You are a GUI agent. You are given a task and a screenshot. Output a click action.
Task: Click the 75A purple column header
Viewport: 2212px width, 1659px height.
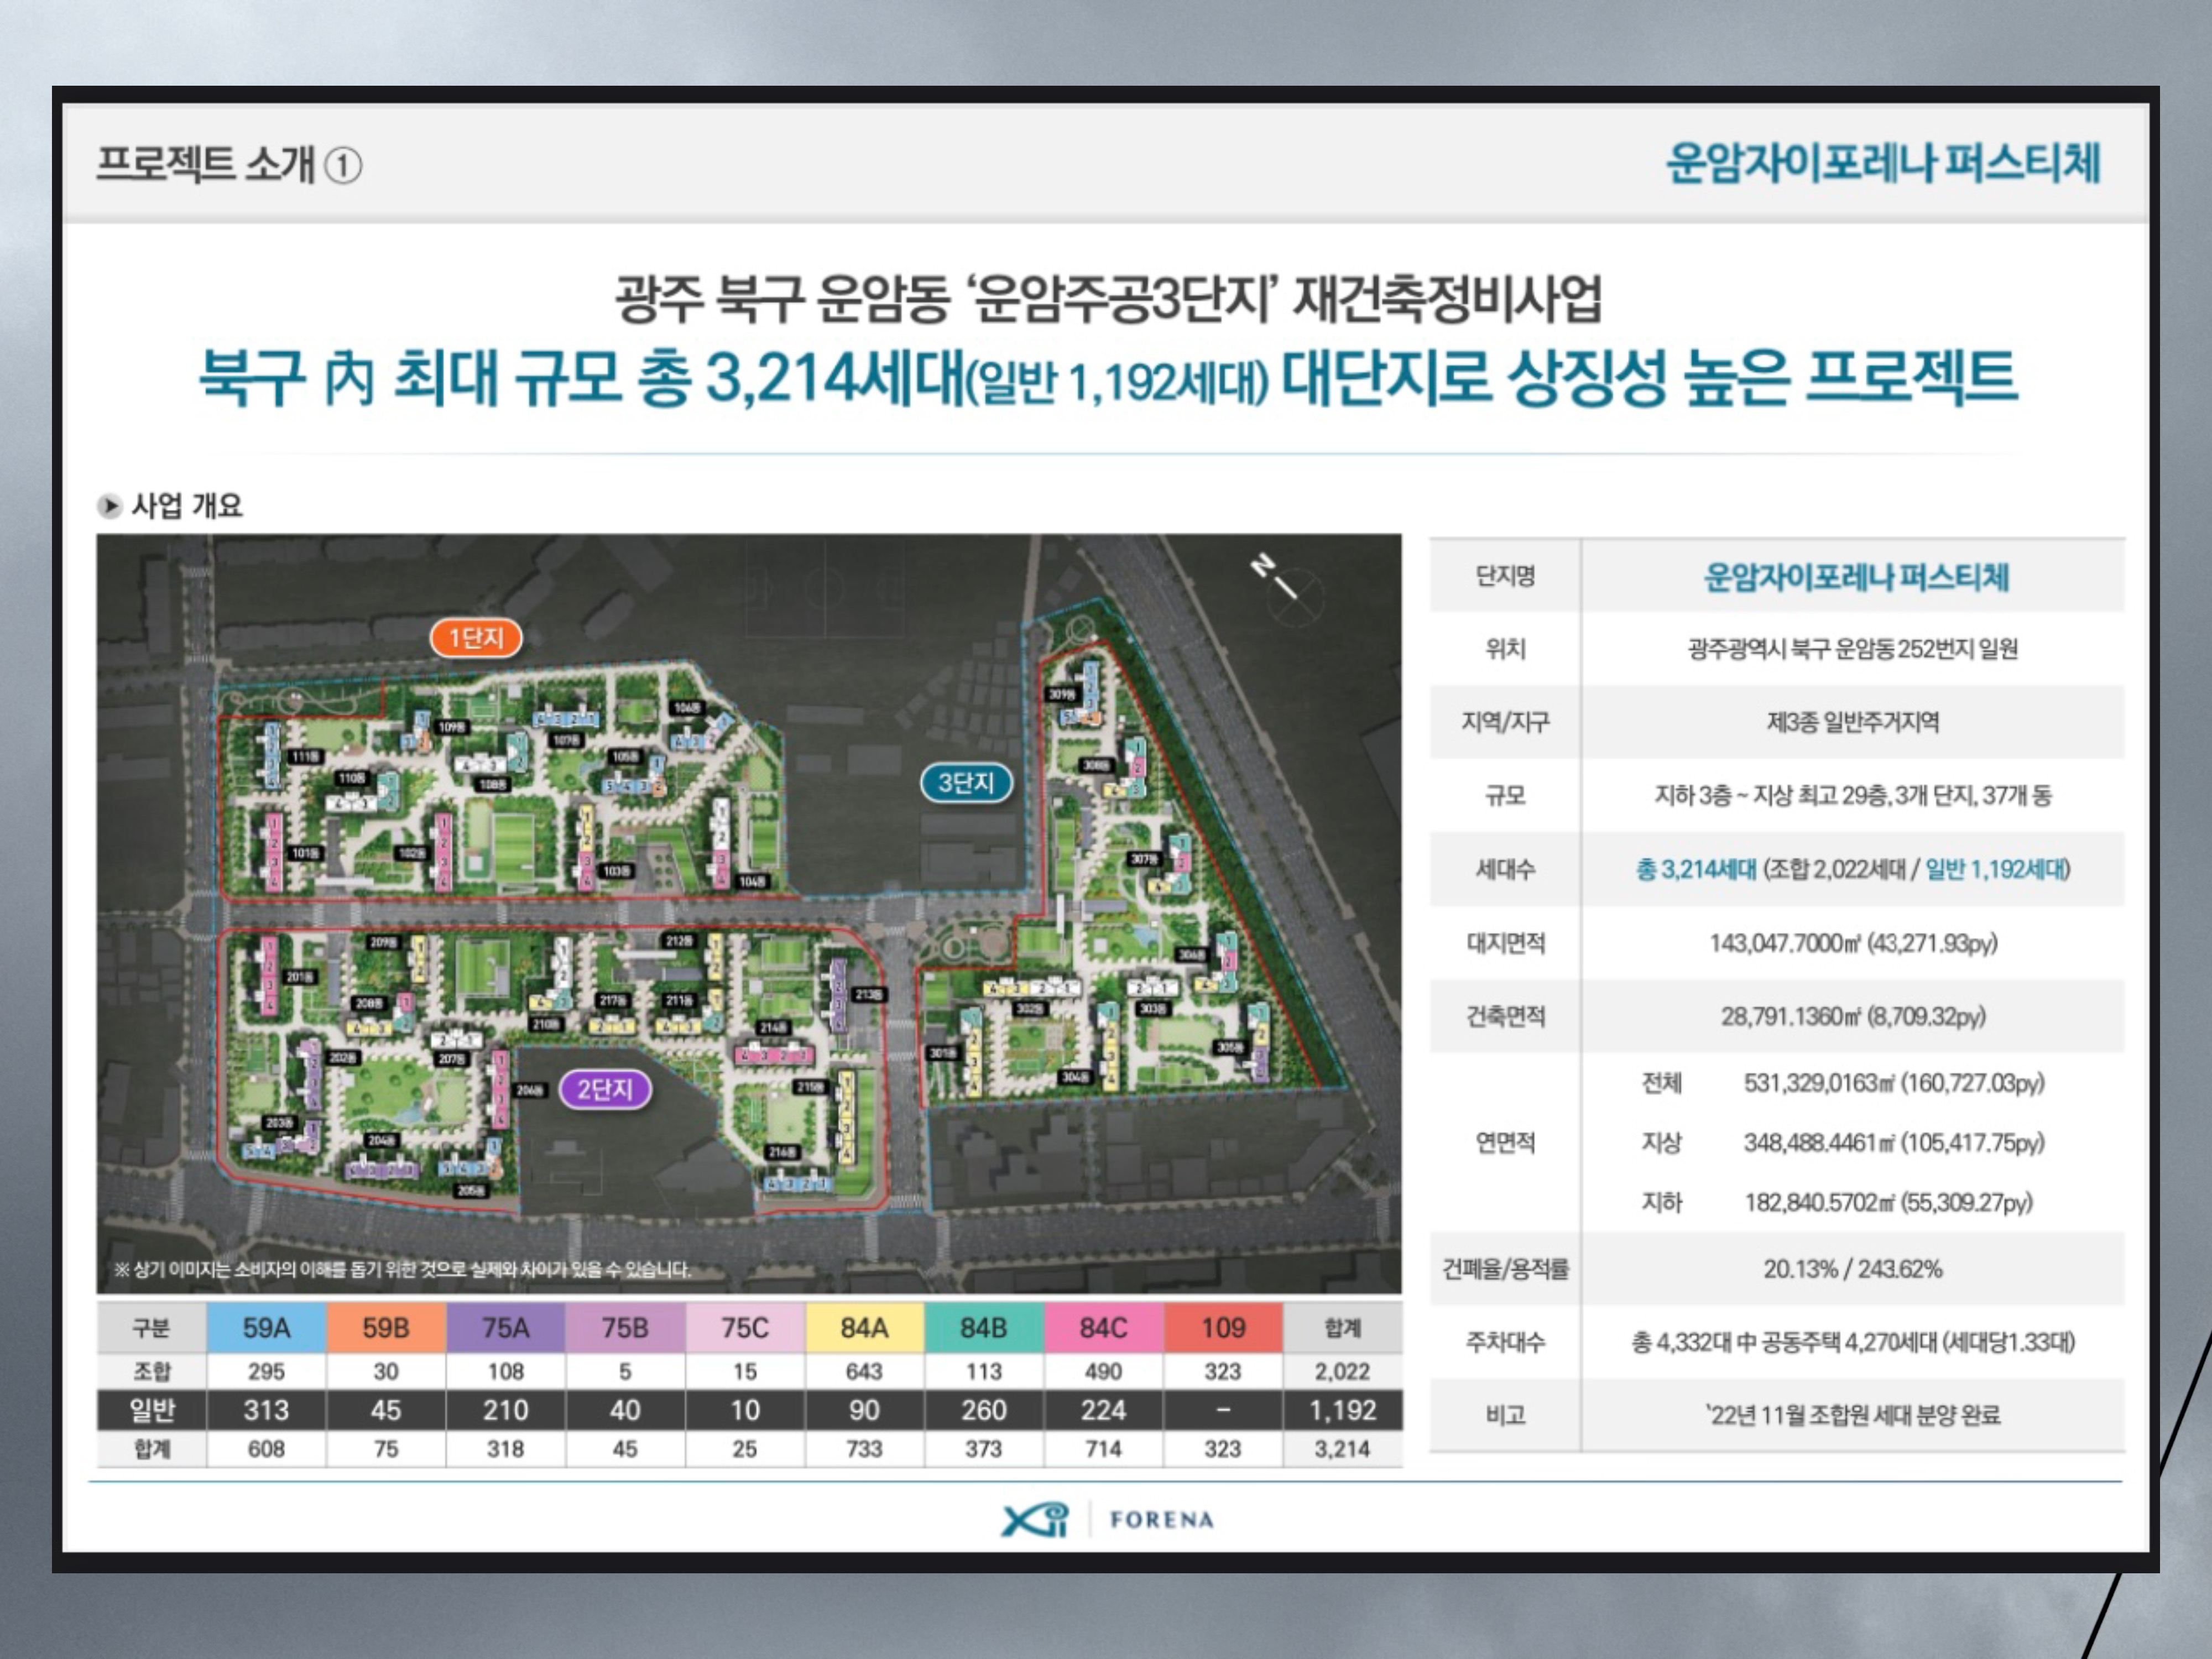[505, 1328]
